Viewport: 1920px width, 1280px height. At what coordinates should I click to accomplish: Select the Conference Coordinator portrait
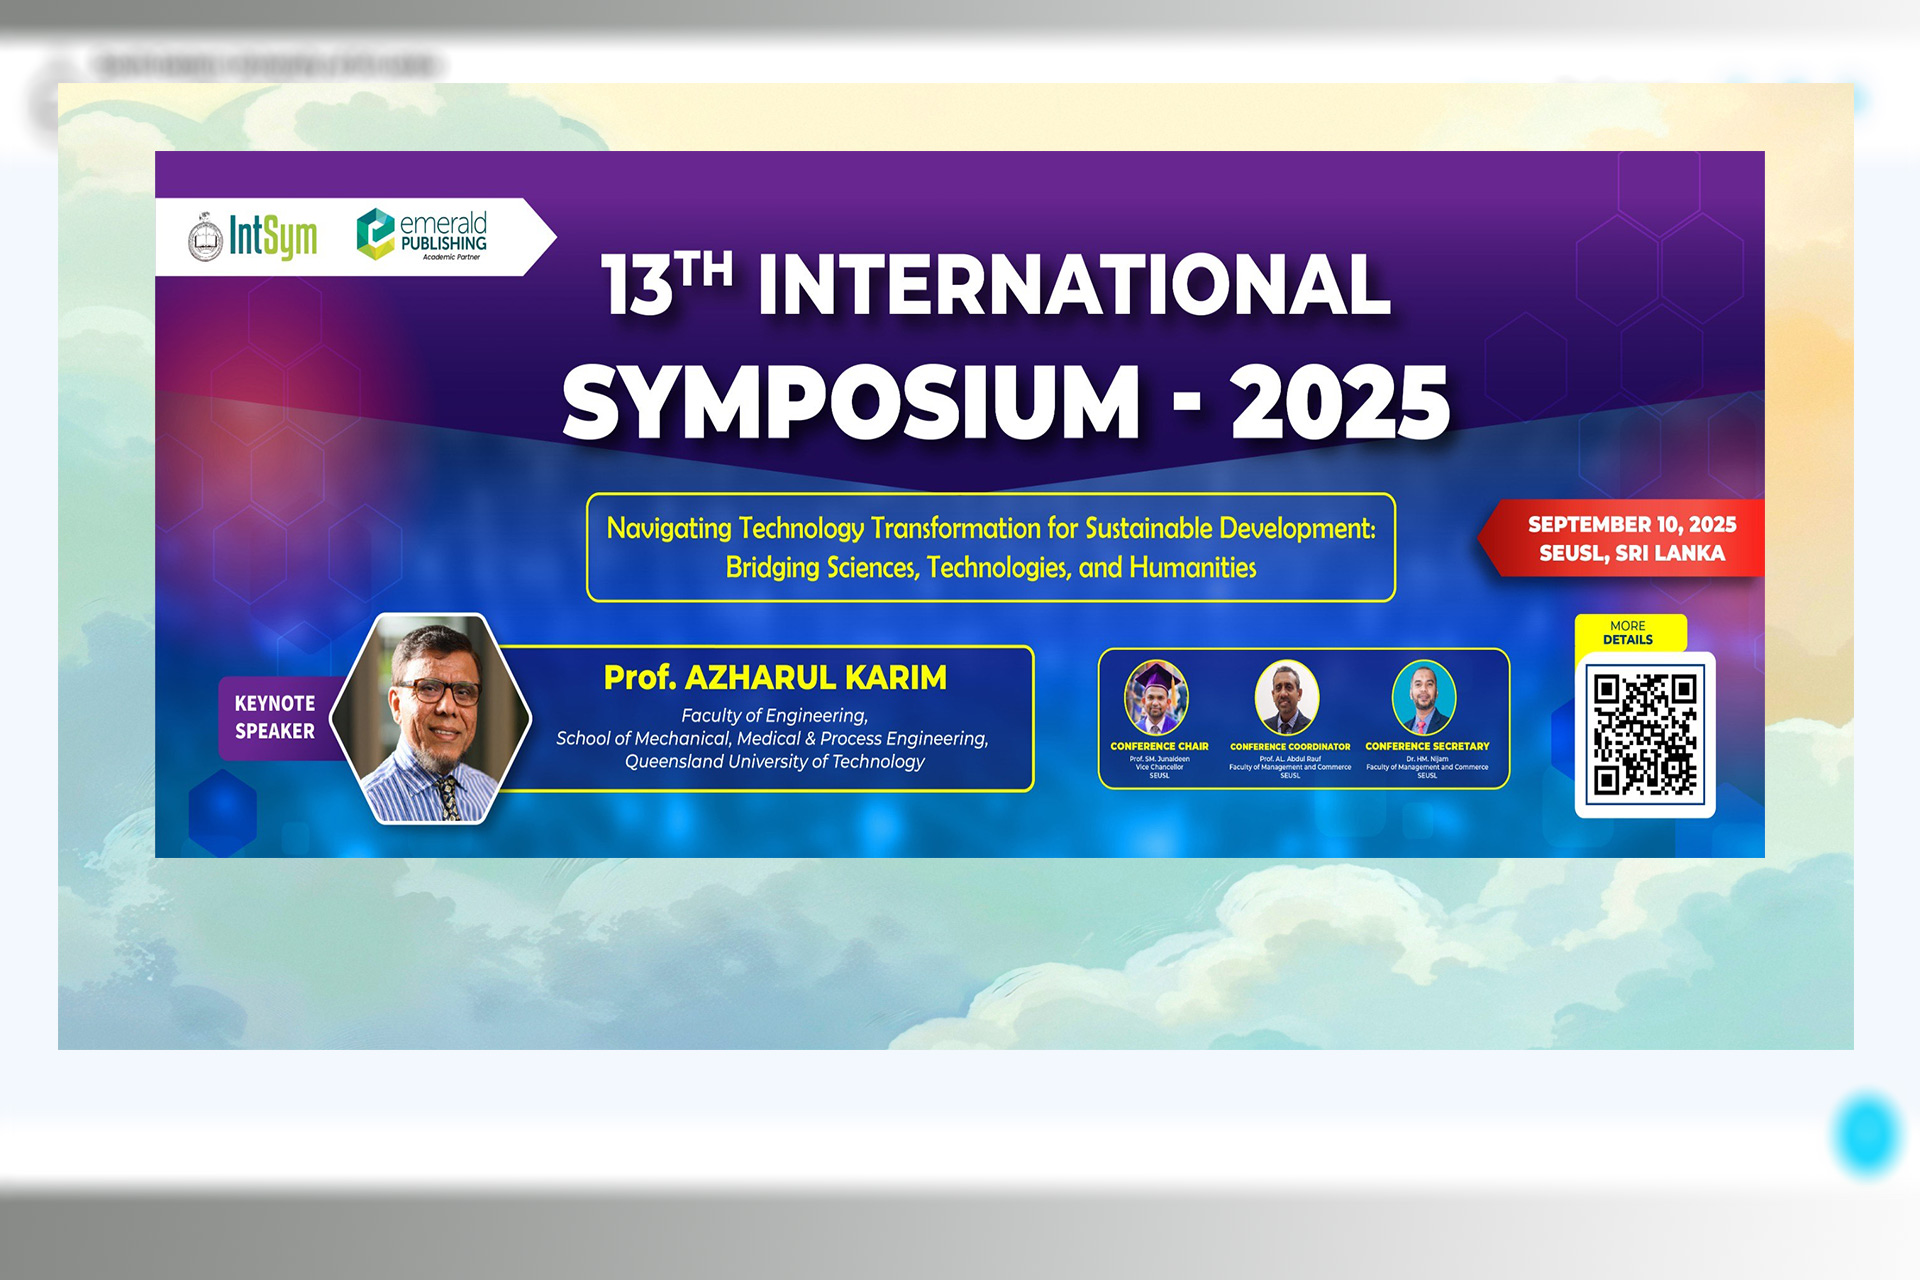point(1287,698)
